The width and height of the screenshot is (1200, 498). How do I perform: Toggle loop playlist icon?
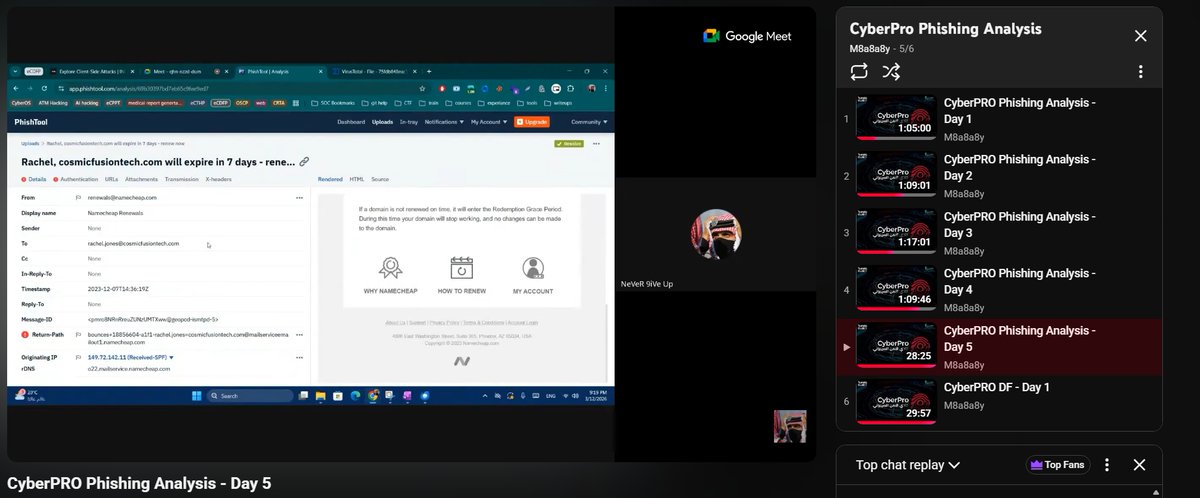859,71
